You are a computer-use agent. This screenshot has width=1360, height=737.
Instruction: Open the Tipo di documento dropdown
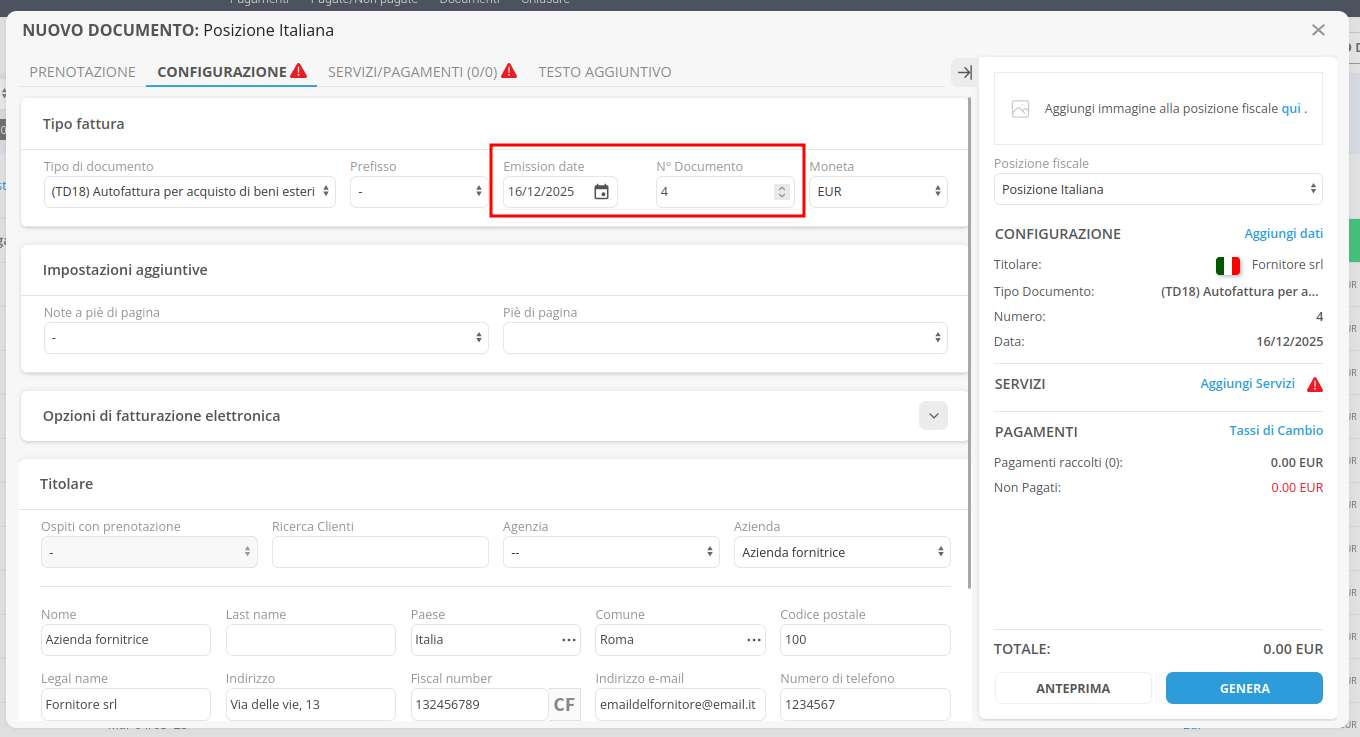tap(189, 192)
